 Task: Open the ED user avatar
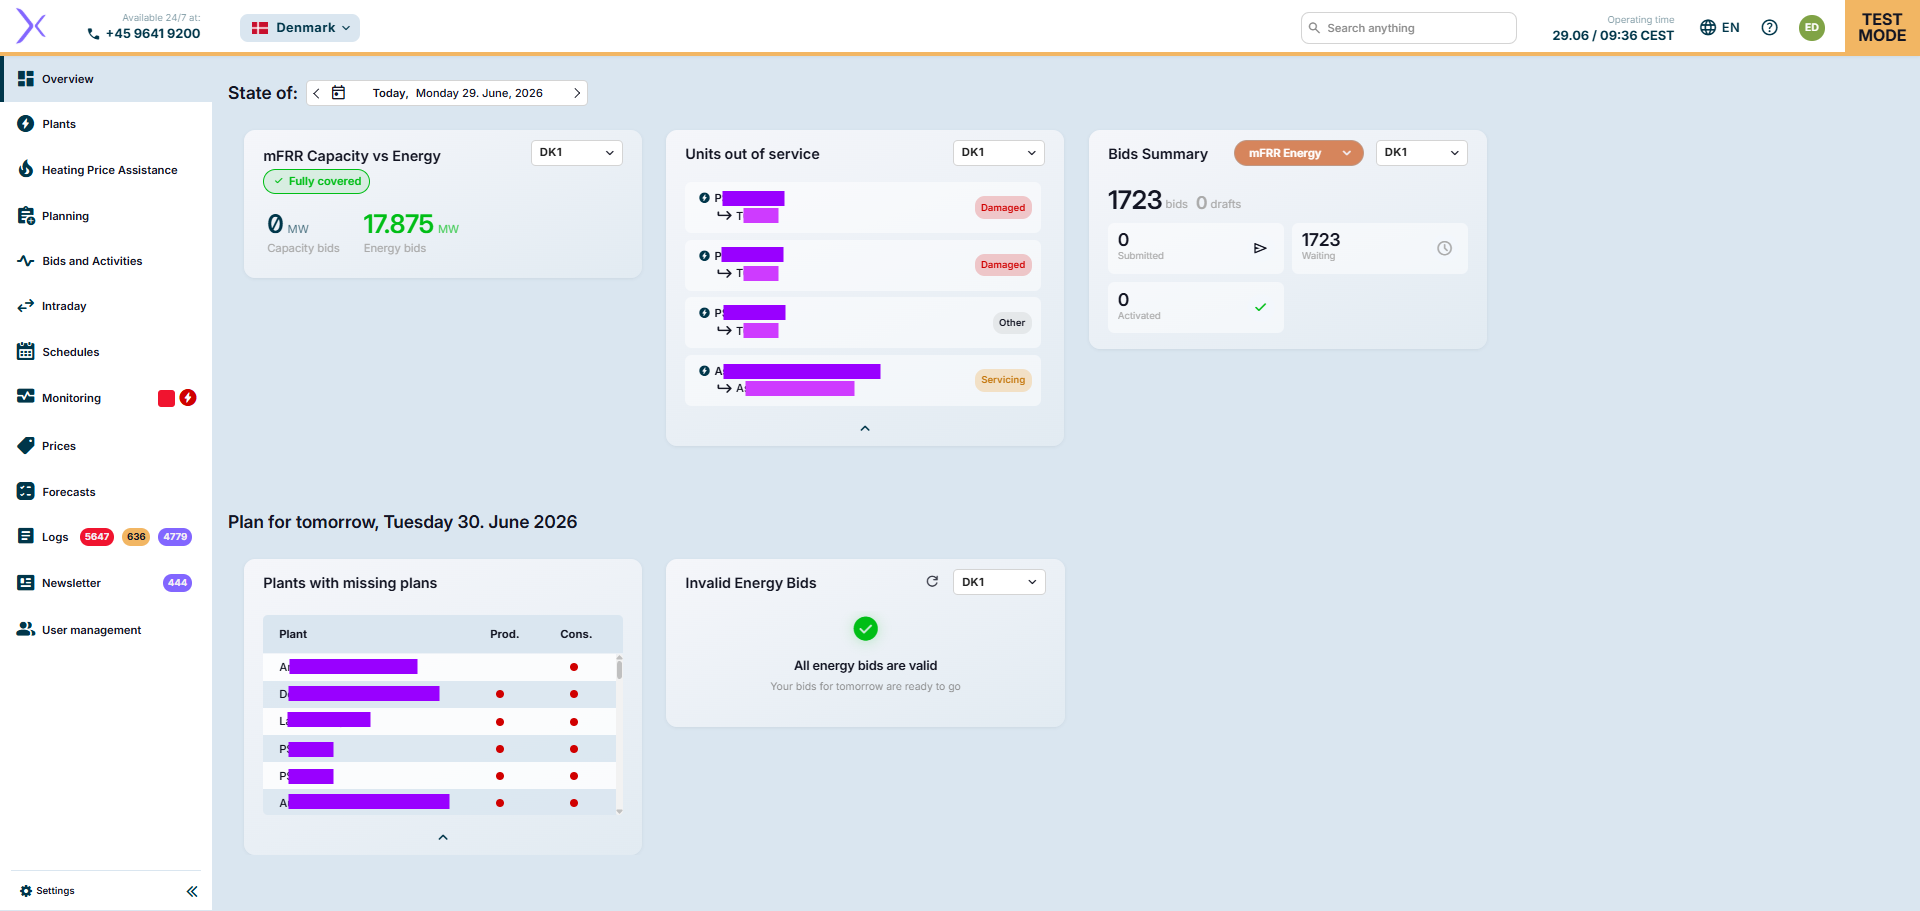pos(1811,28)
